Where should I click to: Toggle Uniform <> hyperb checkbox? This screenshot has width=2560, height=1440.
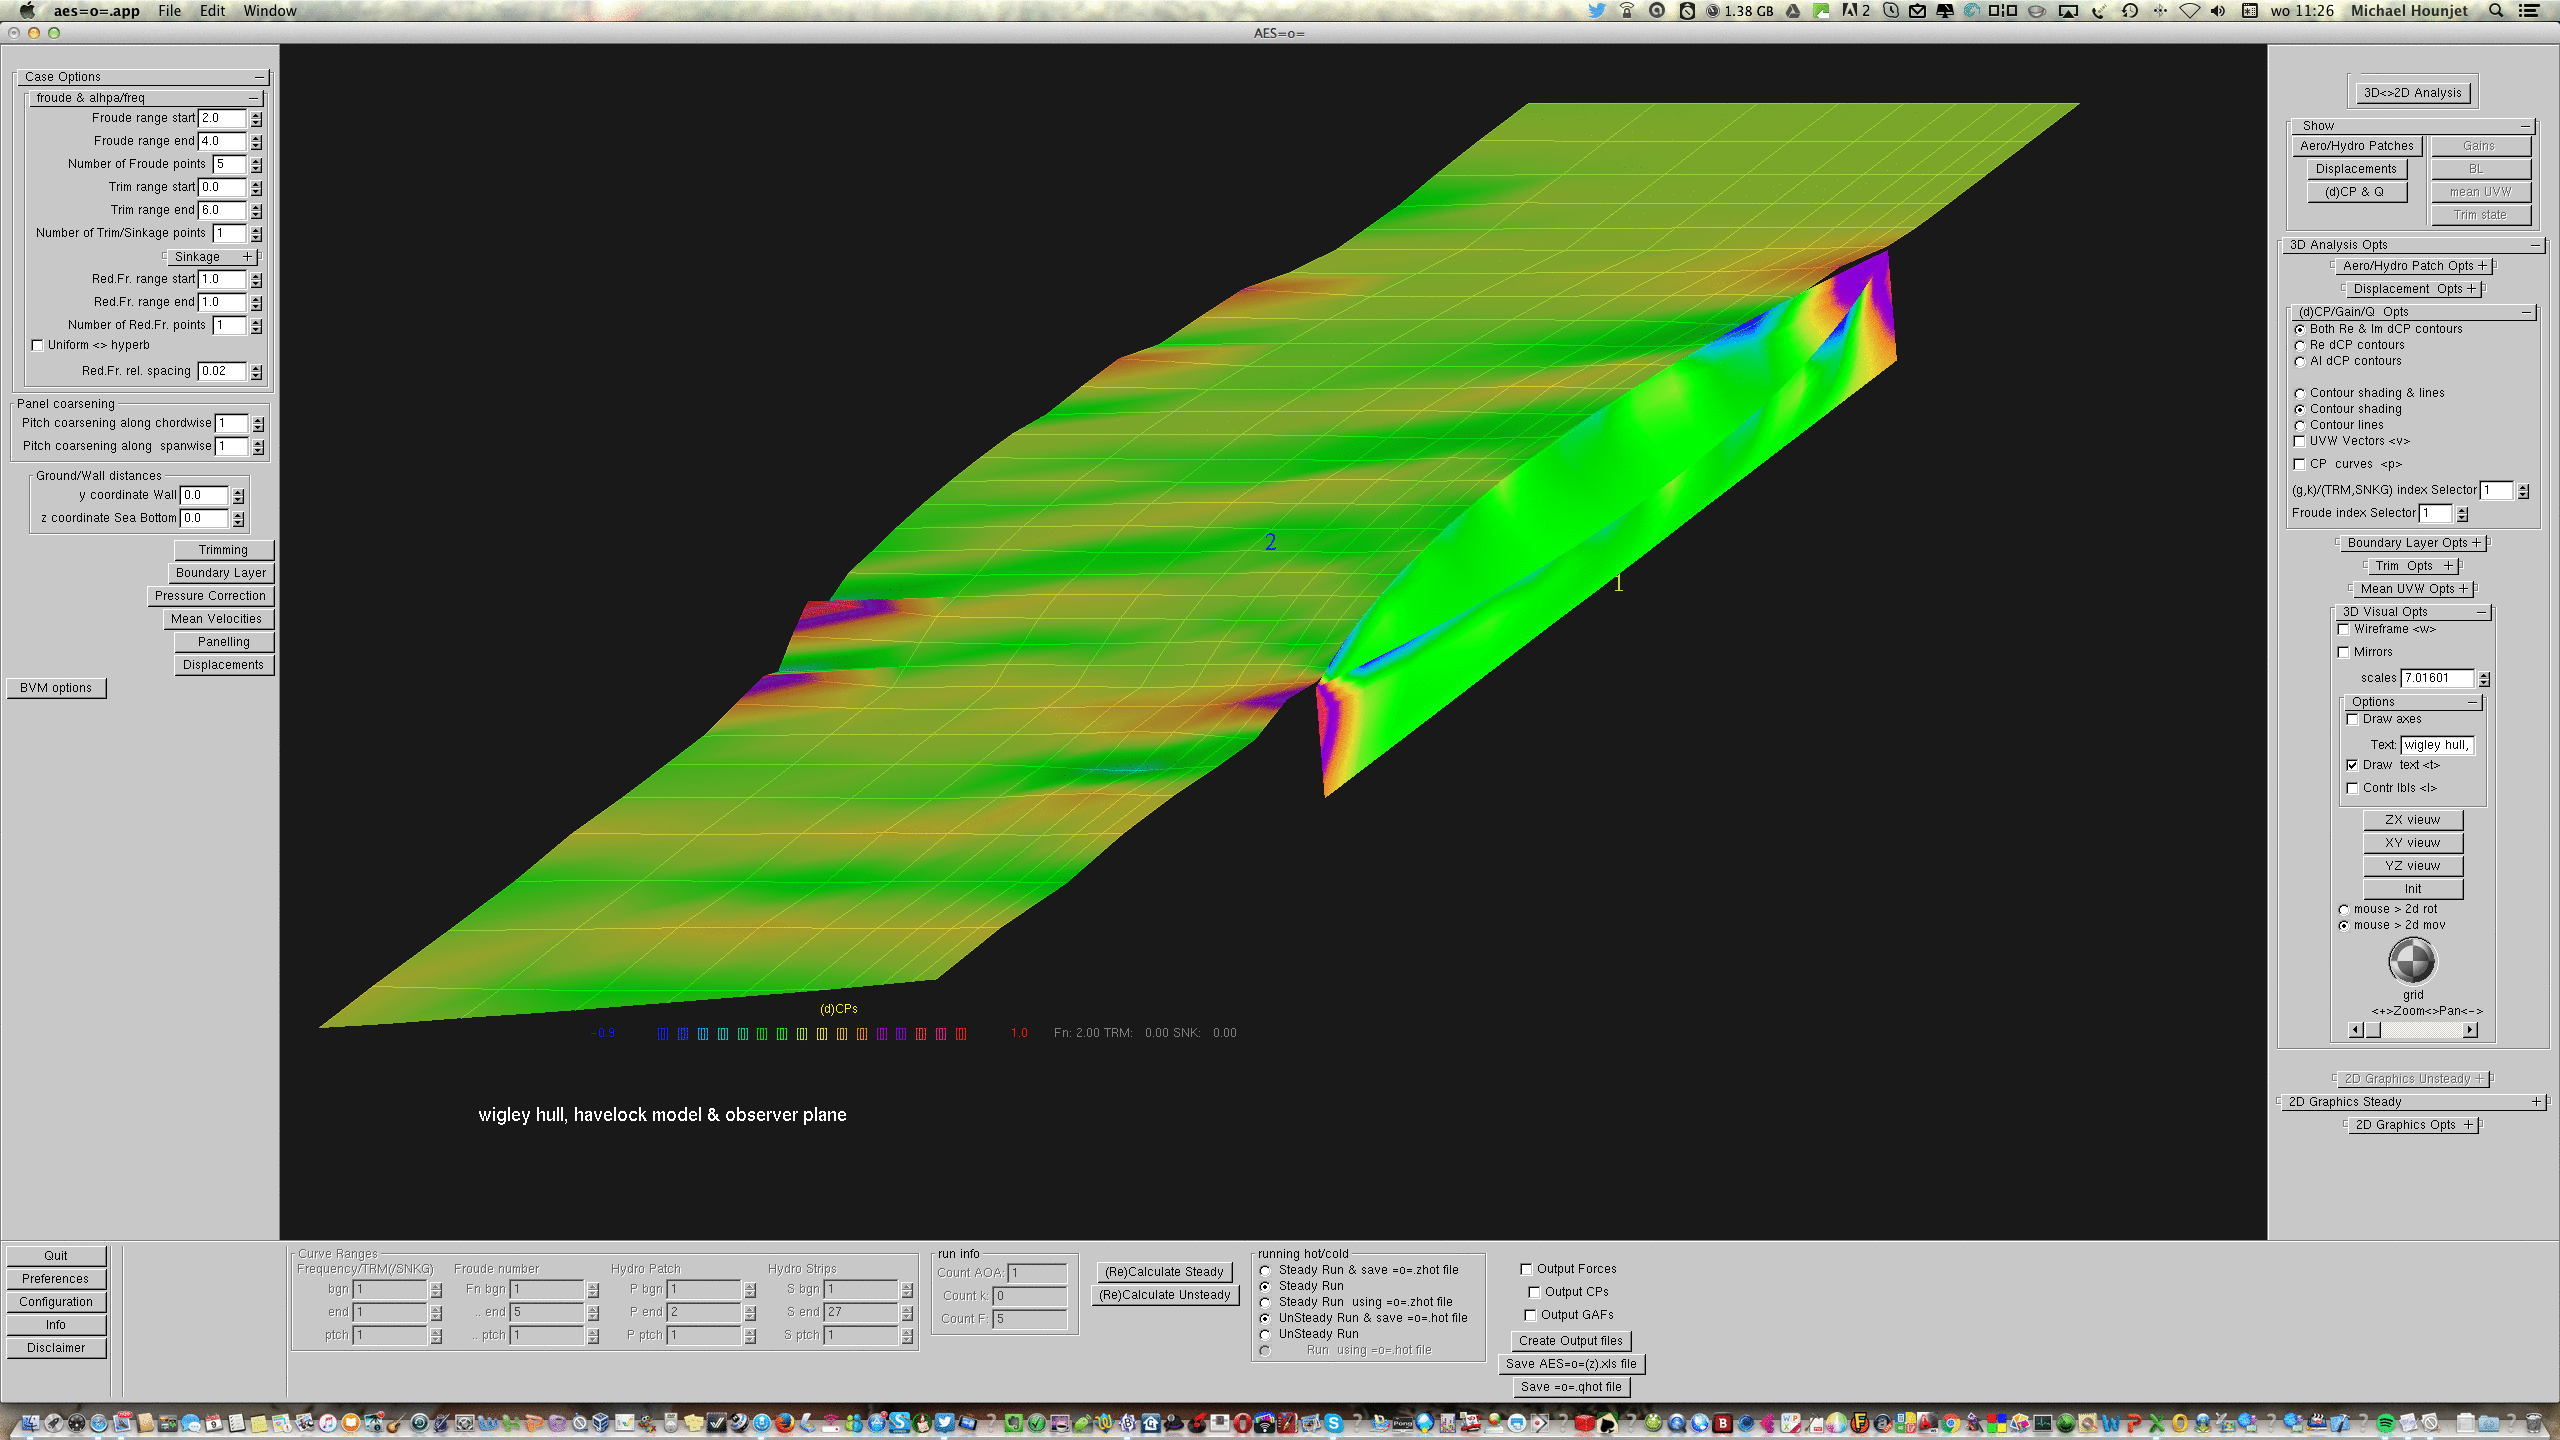38,346
